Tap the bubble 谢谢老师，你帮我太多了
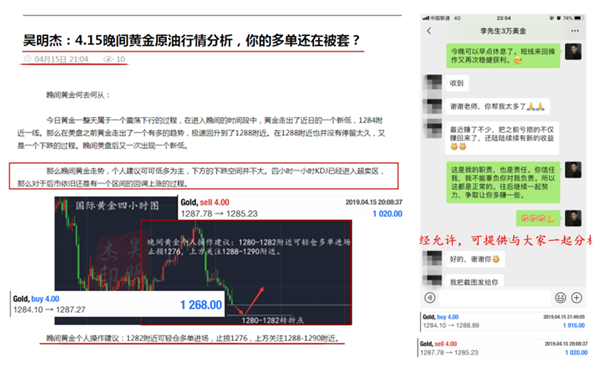600x368 pixels. click(497, 106)
